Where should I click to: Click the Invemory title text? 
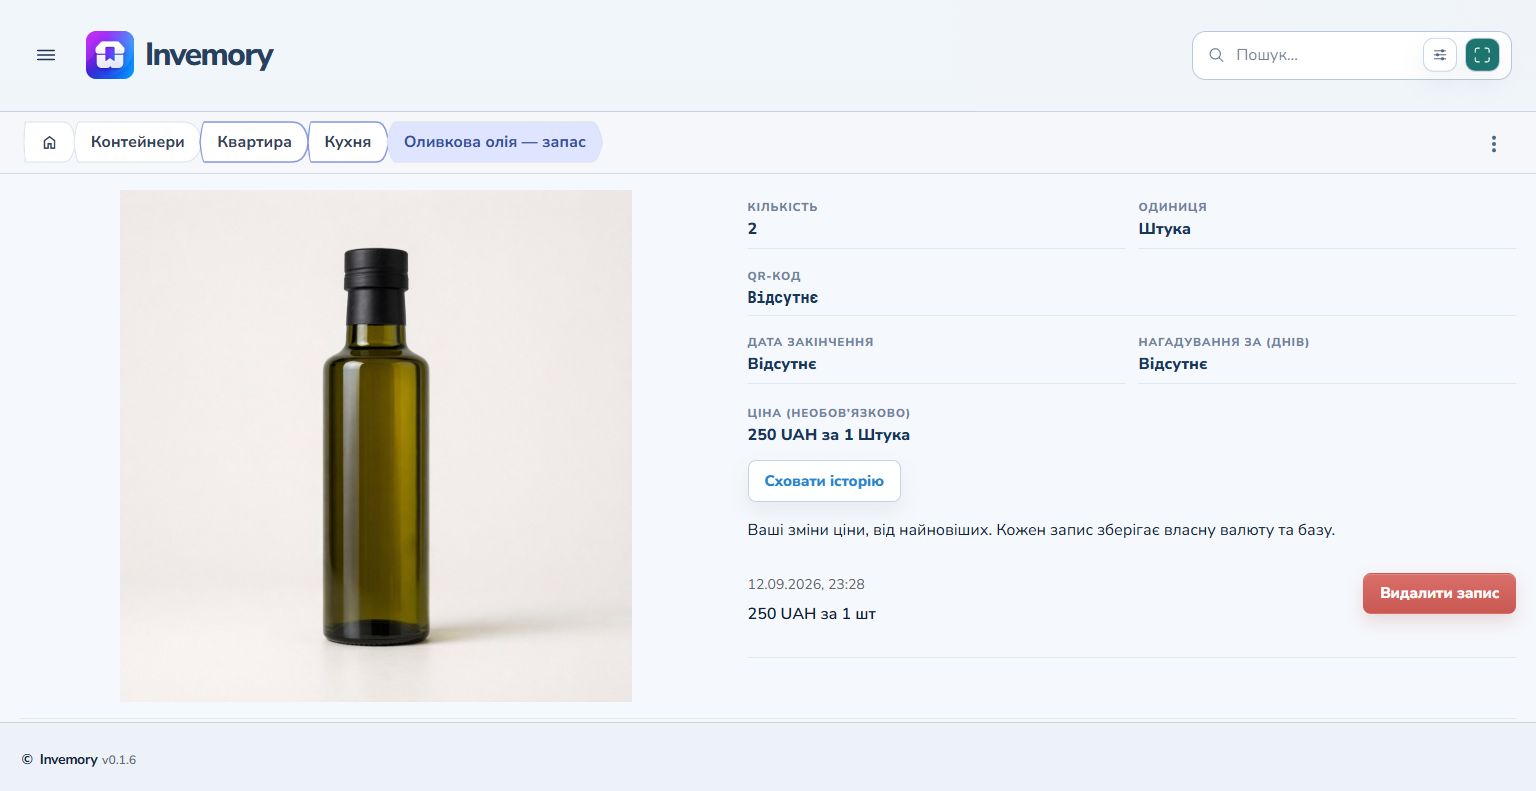click(x=209, y=55)
